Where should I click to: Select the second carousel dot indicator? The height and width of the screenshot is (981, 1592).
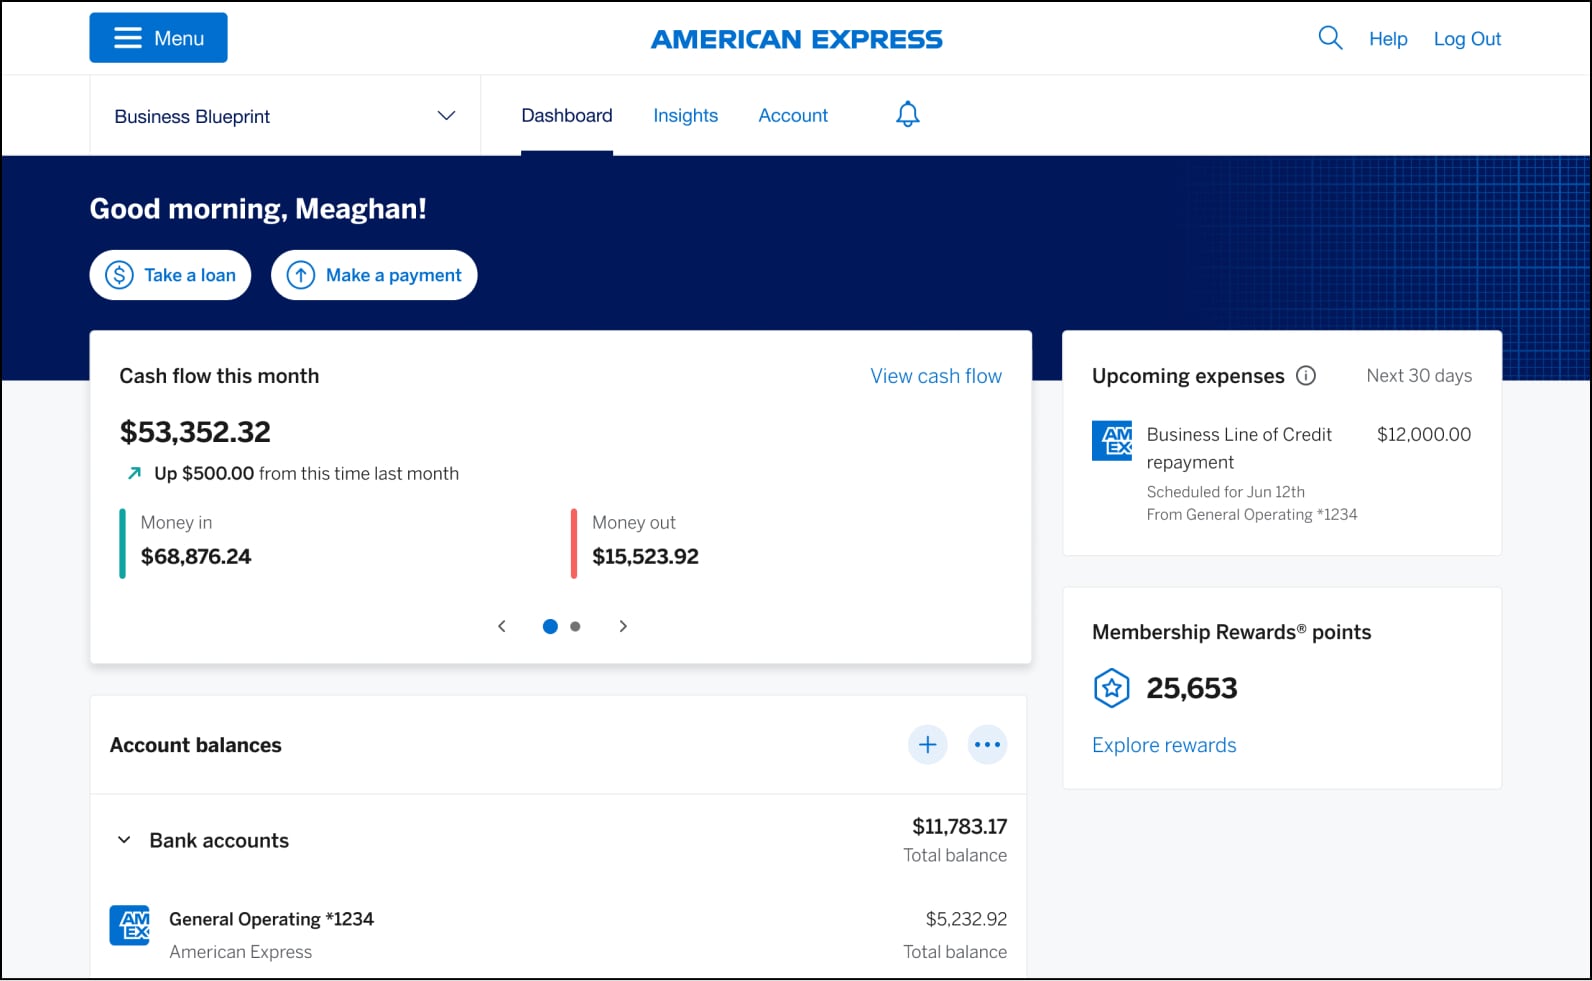tap(575, 626)
